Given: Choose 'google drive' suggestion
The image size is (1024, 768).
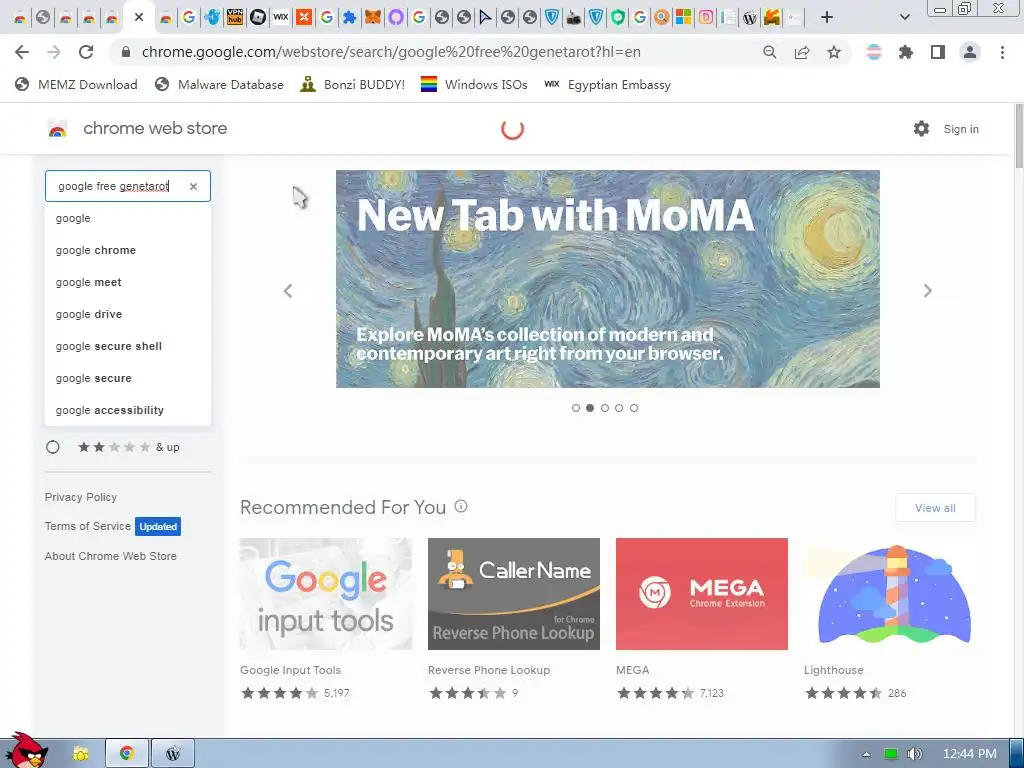Looking at the screenshot, I should click(x=128, y=314).
